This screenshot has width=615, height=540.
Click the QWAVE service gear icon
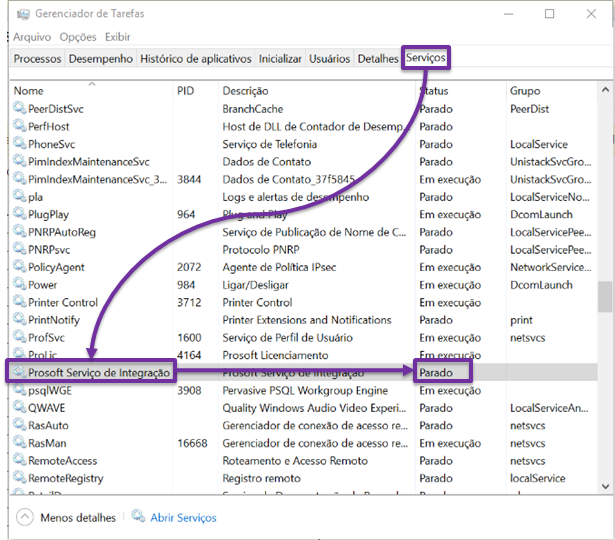(x=19, y=407)
